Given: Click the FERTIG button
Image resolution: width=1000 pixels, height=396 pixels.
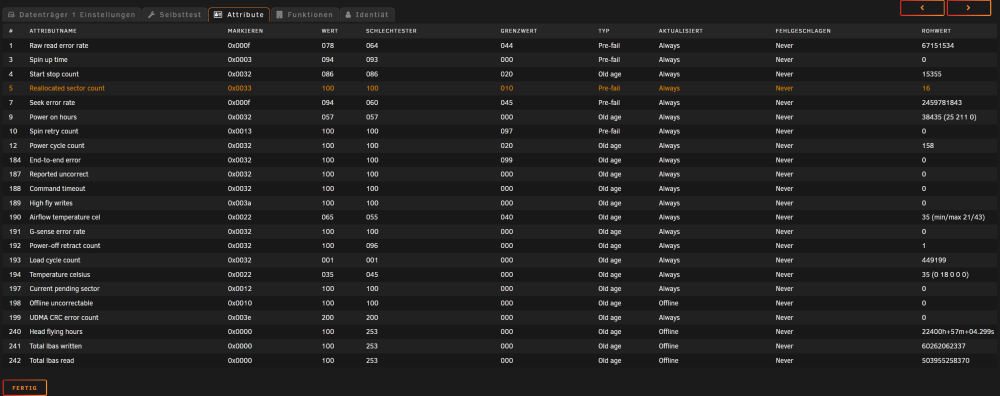Looking at the screenshot, I should [25, 388].
